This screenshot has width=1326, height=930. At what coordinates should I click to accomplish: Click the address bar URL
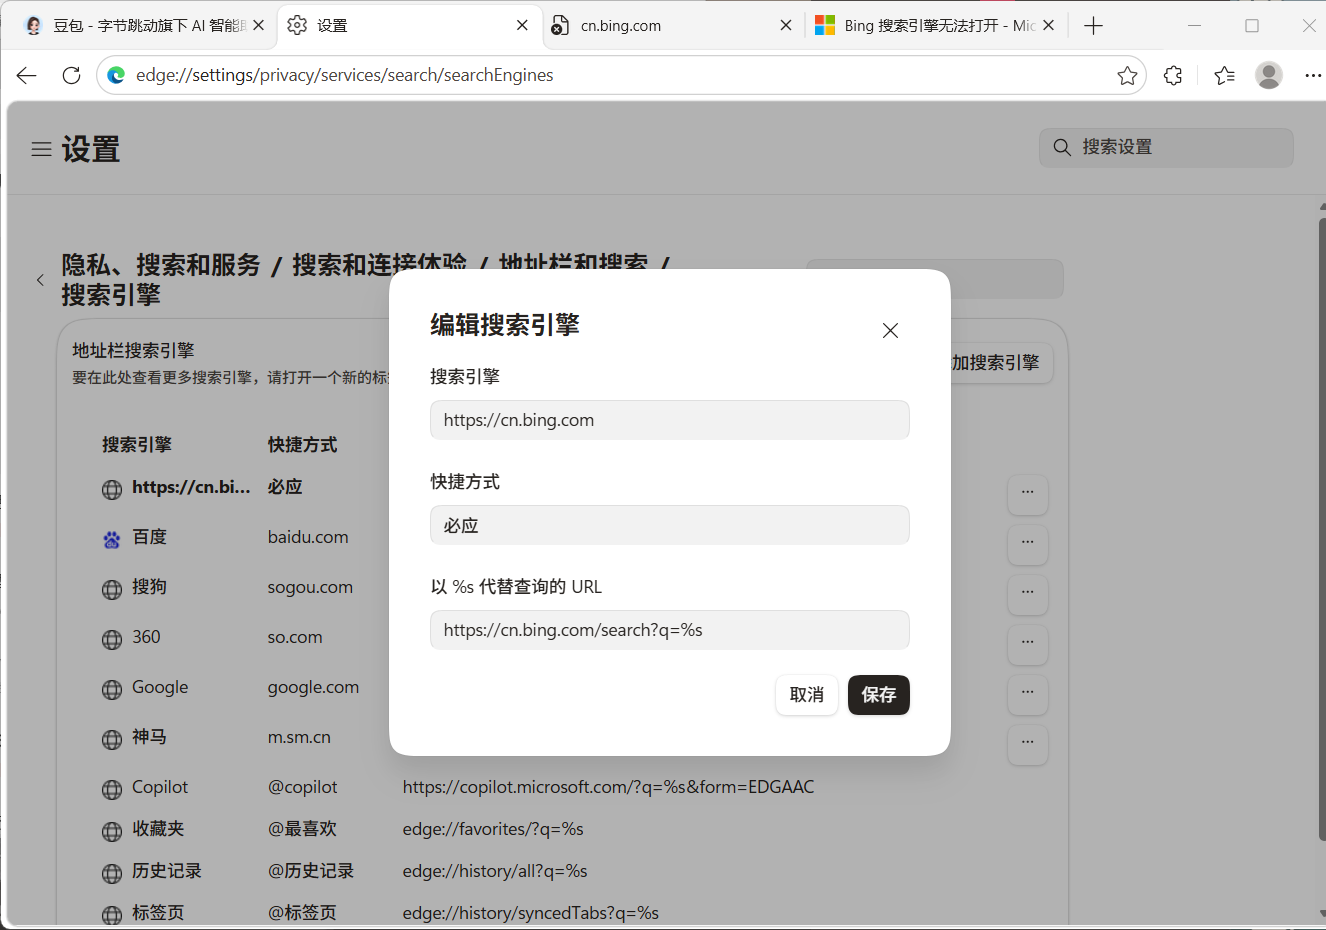(x=344, y=75)
